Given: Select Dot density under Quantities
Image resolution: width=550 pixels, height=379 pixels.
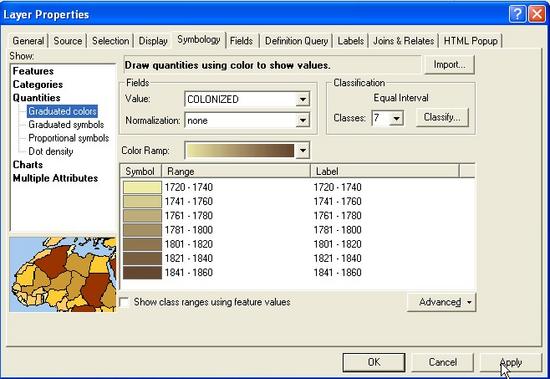Looking at the screenshot, I should pos(51,151).
